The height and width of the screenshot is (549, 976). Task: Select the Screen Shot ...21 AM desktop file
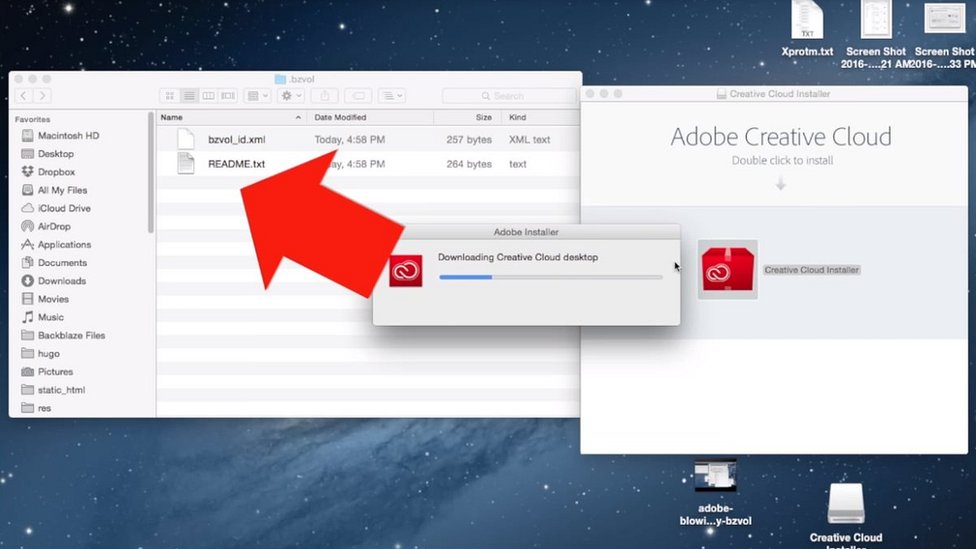[x=876, y=34]
